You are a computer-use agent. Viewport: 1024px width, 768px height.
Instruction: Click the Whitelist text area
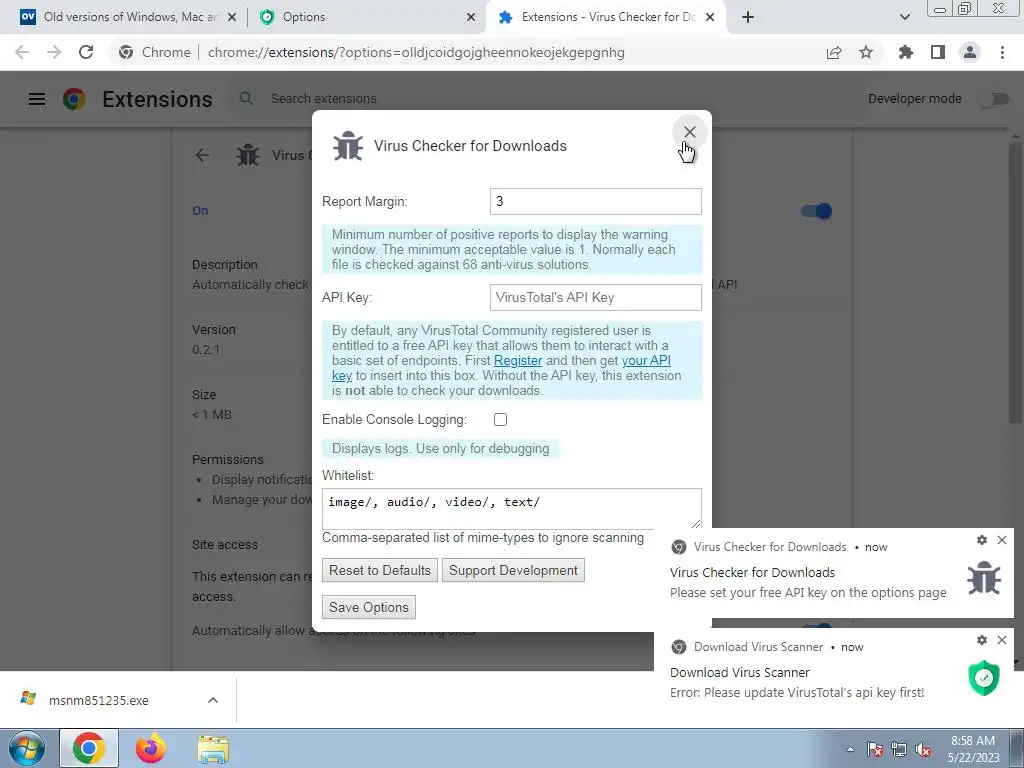tap(511, 508)
